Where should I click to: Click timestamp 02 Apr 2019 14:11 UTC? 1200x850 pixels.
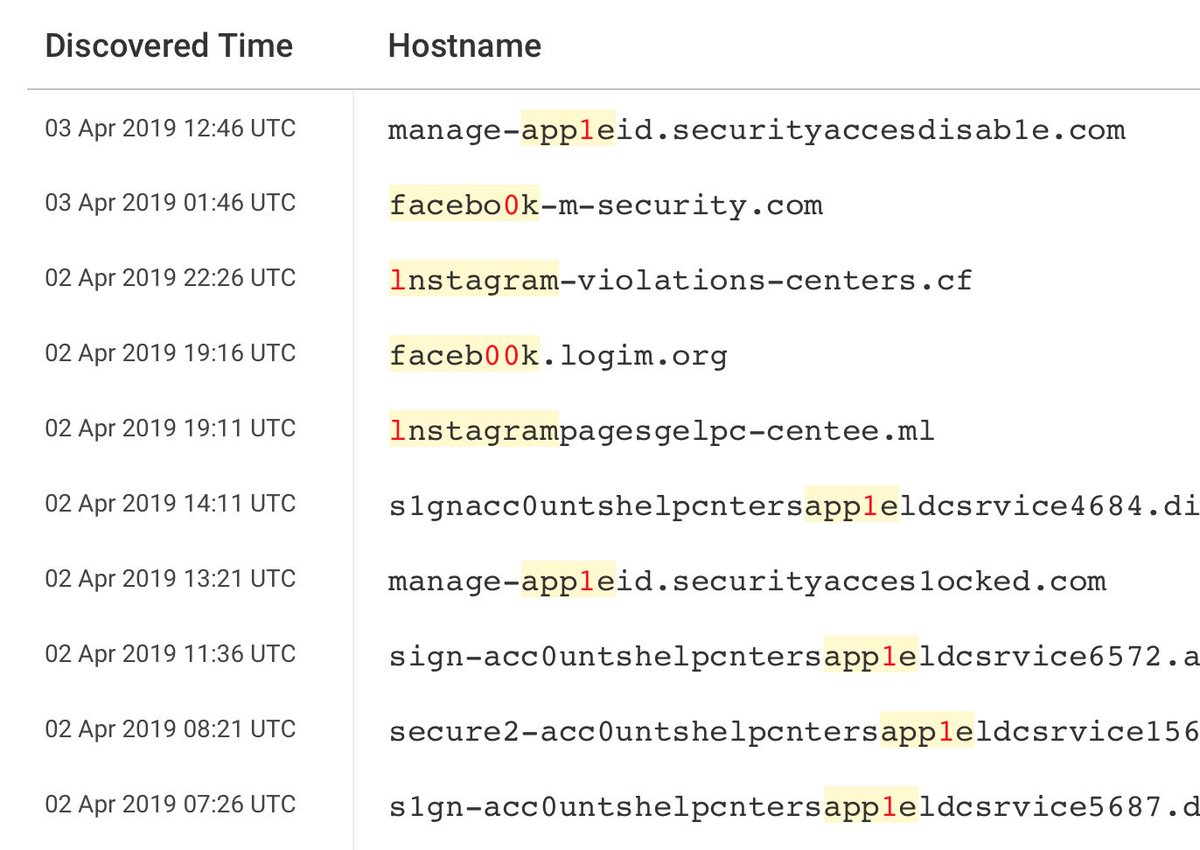(x=171, y=503)
